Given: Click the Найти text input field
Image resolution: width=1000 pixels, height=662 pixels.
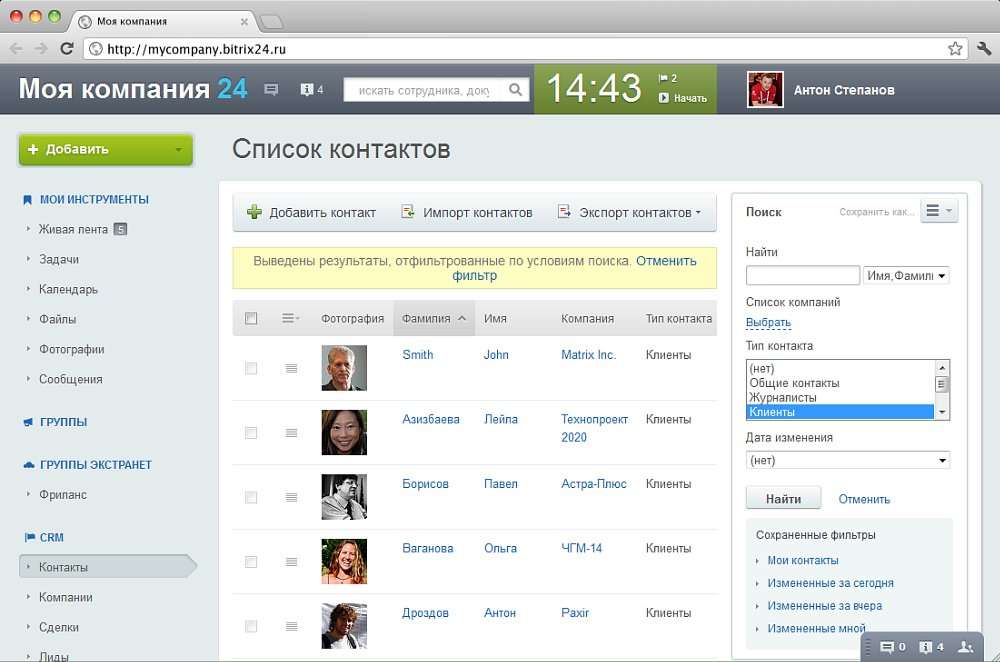Looking at the screenshot, I should (802, 276).
